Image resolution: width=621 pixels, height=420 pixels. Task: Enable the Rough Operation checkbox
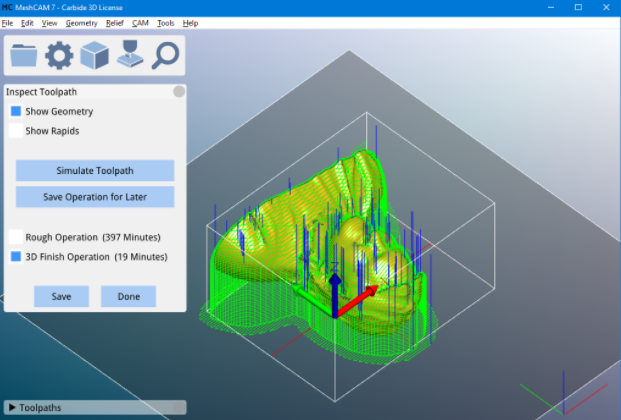(16, 237)
